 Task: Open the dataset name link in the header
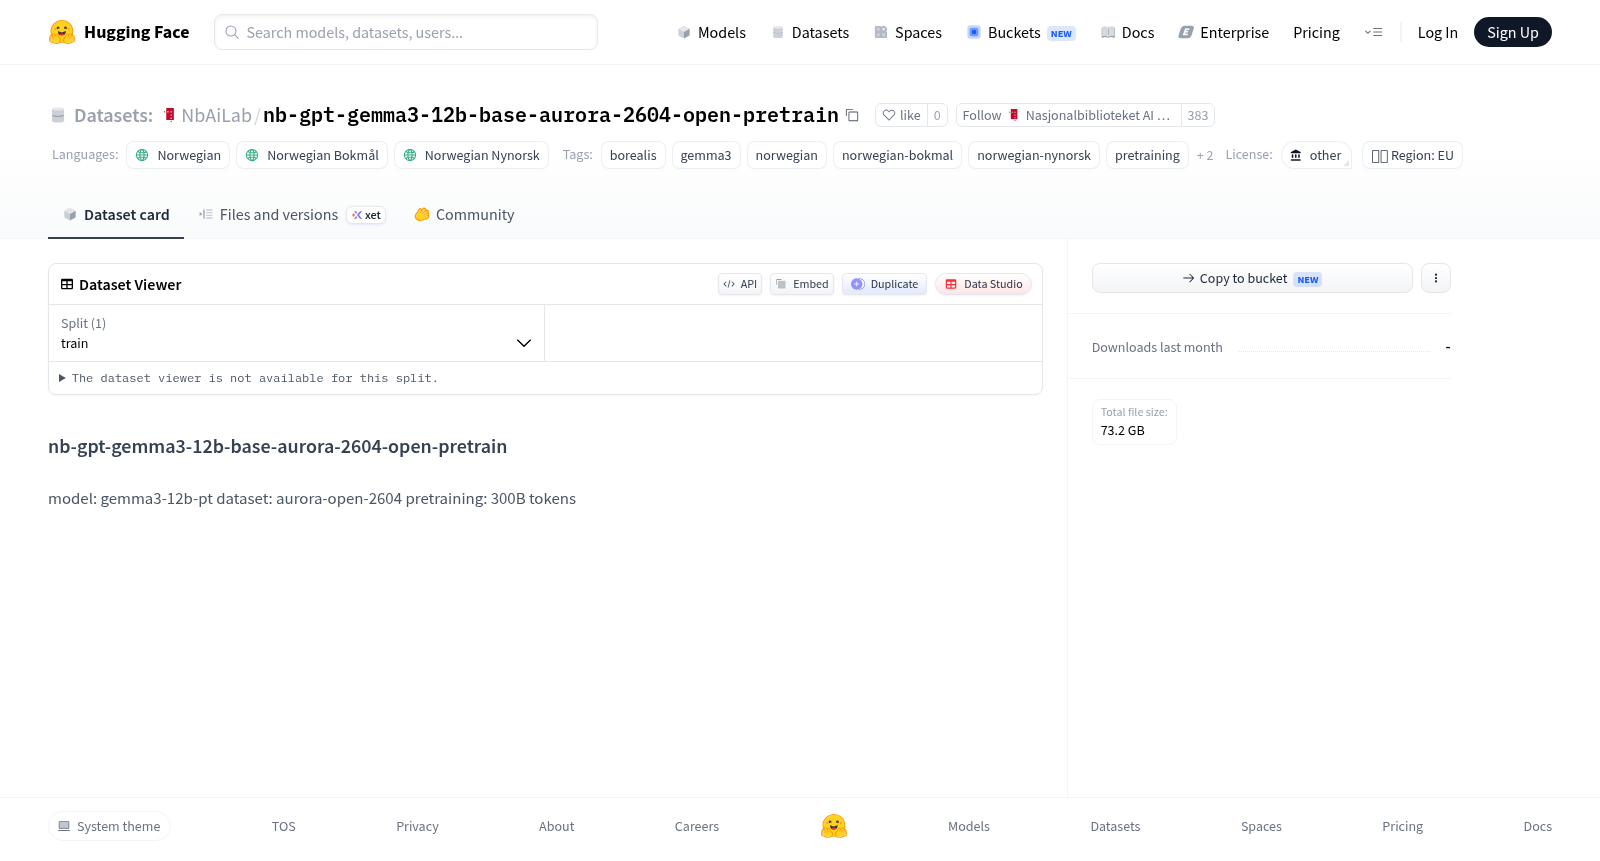pos(551,115)
